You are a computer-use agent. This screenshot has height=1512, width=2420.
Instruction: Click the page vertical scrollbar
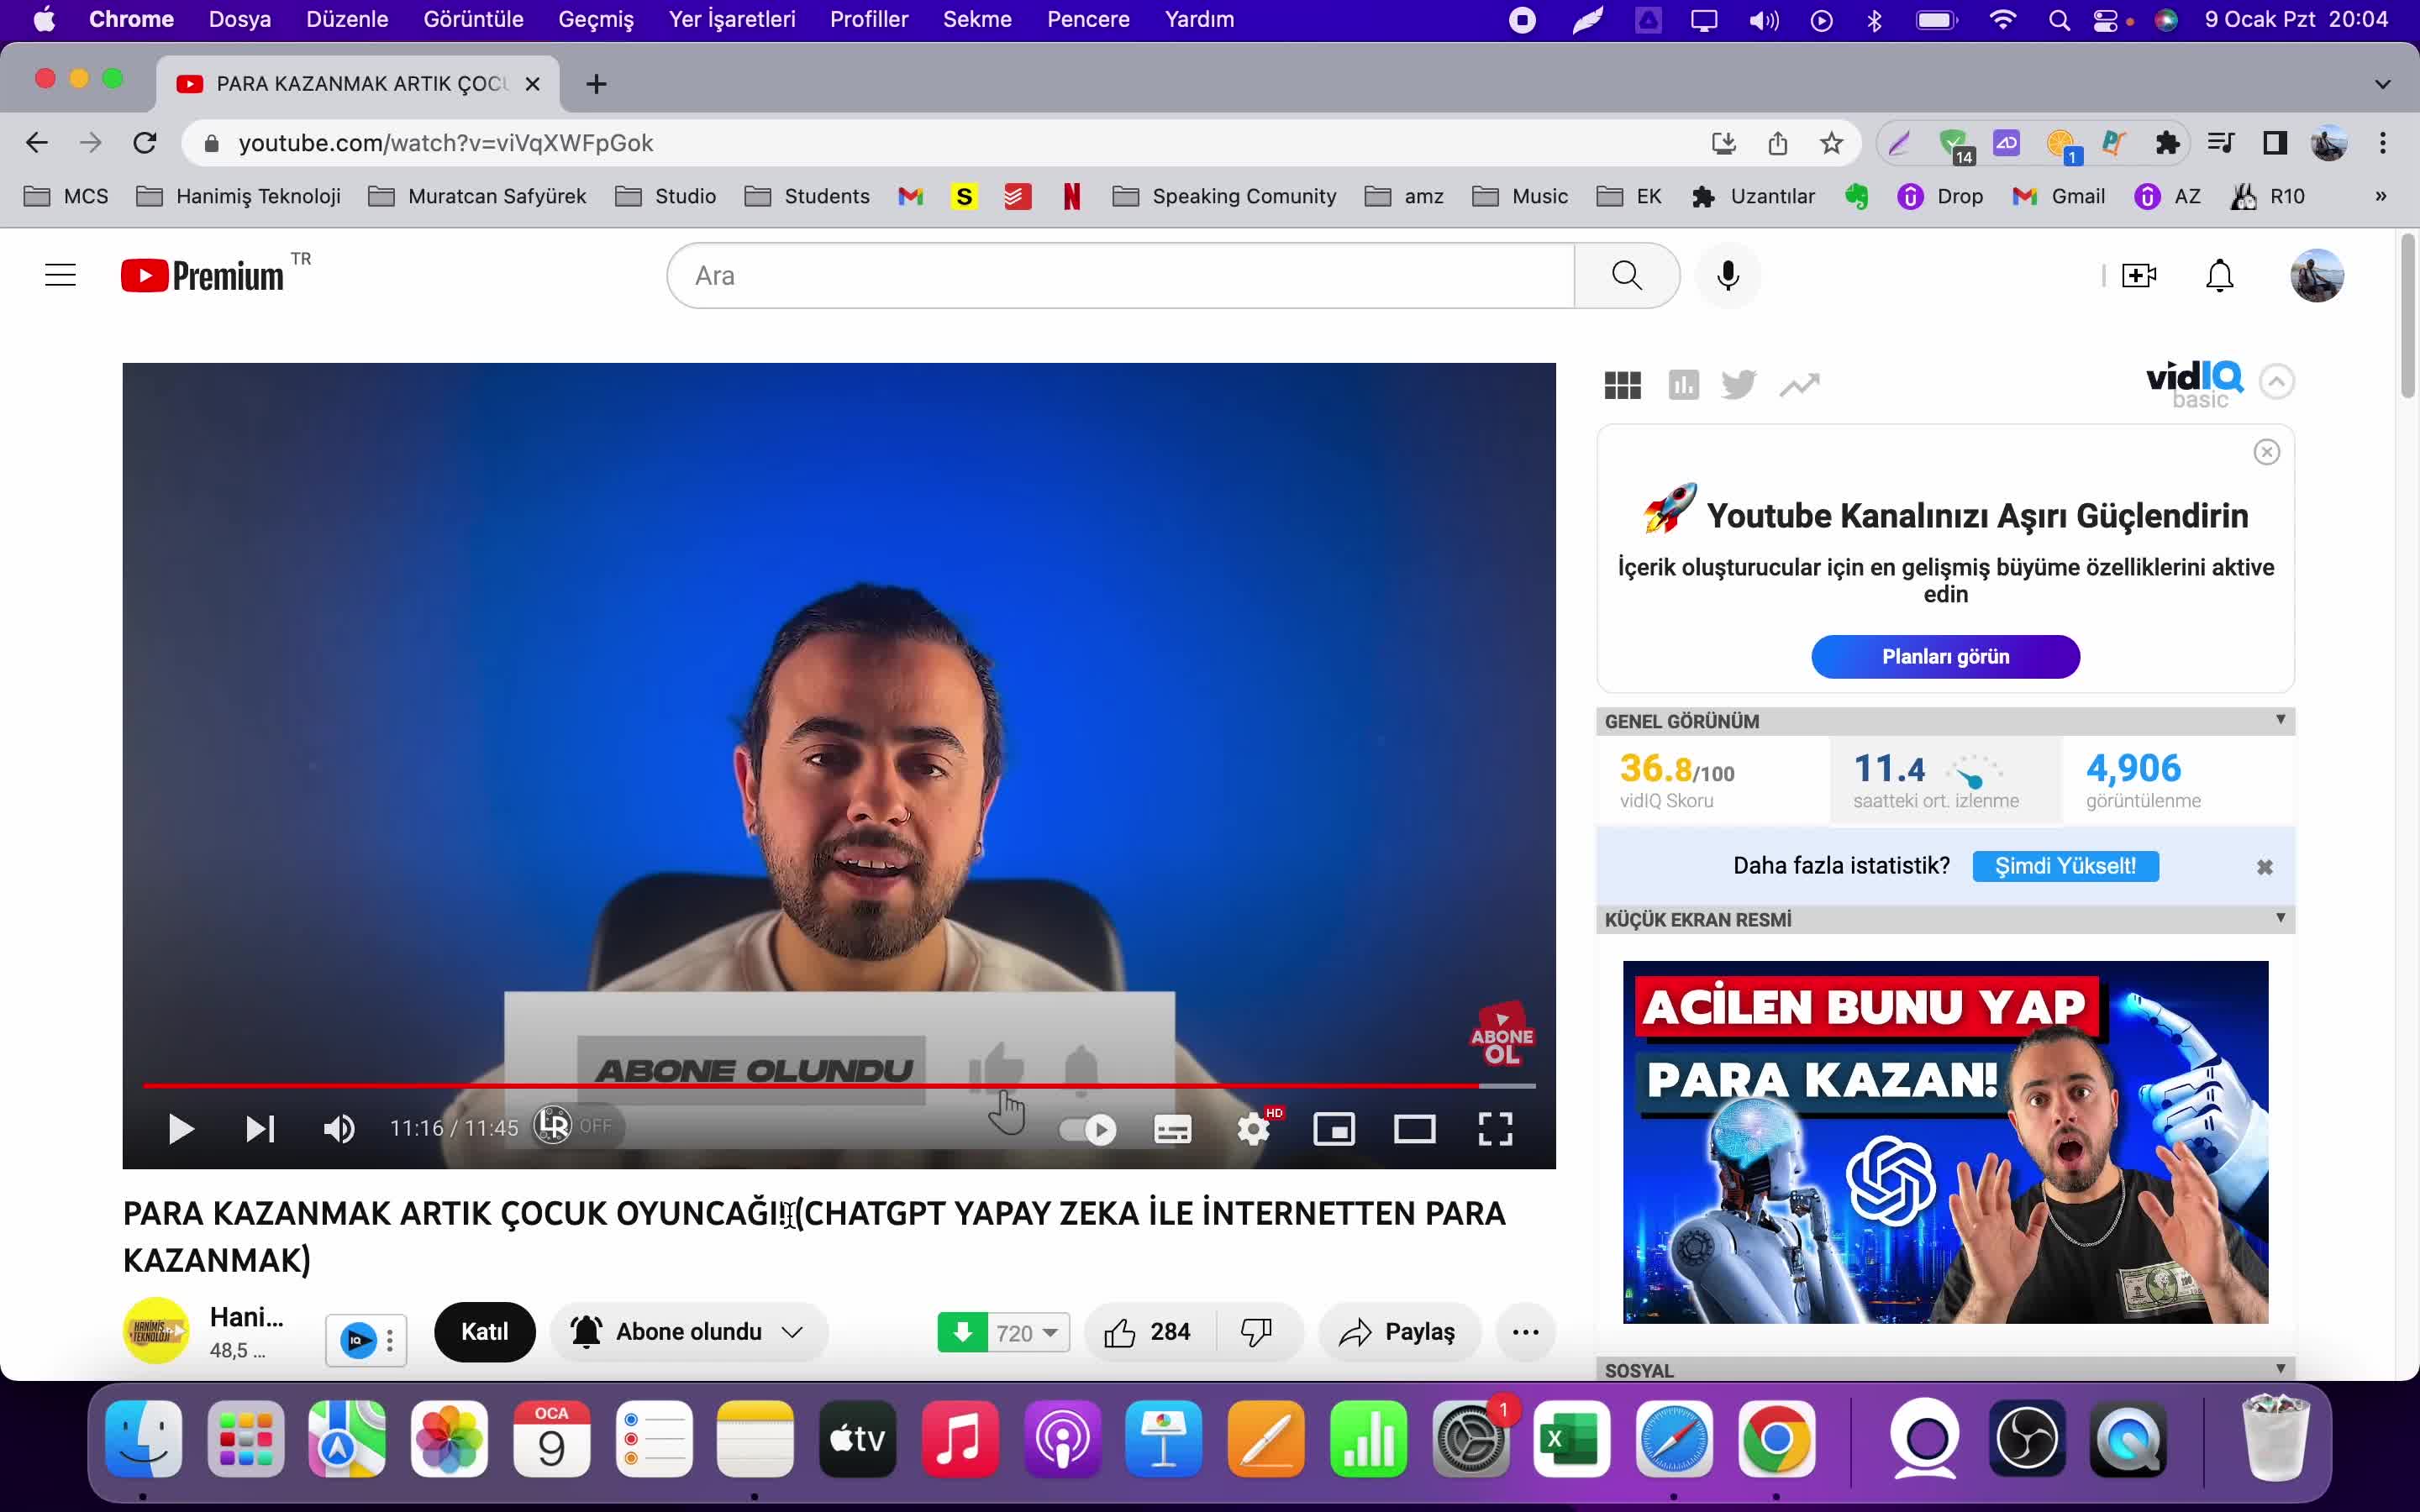(x=2407, y=314)
